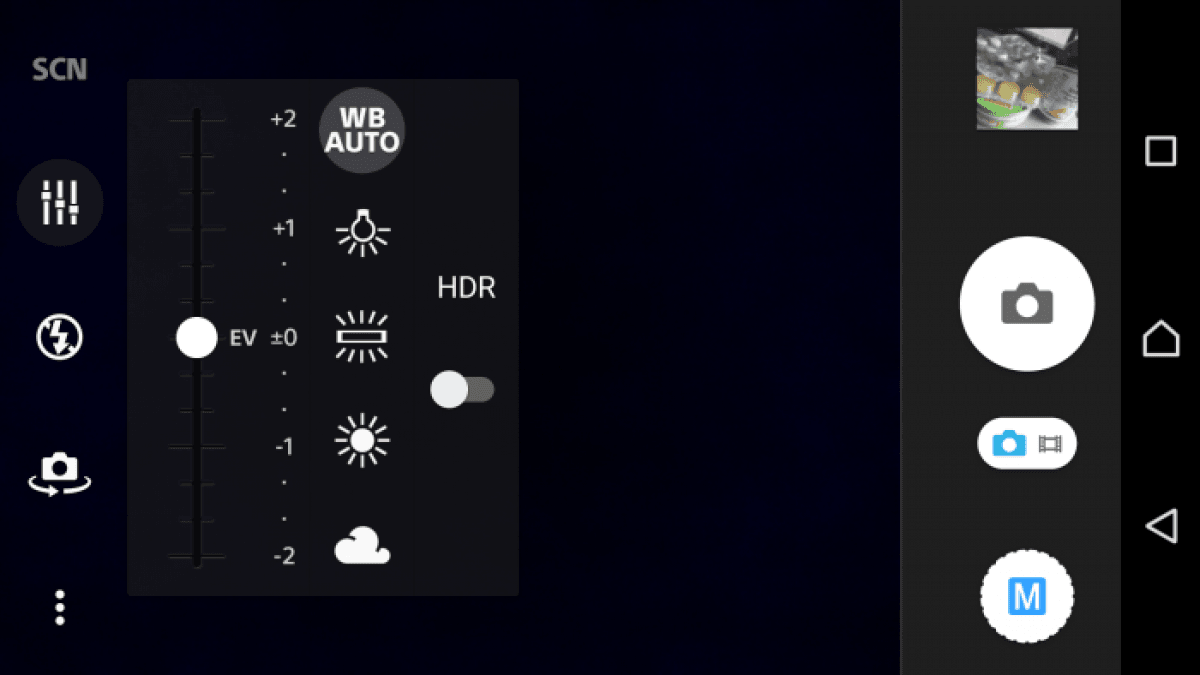The image size is (1200, 675).
Task: Enable the HDR switch
Action: click(x=462, y=389)
